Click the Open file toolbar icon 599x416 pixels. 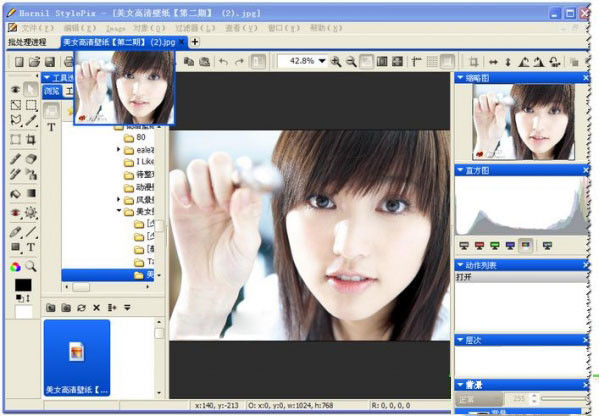pos(34,62)
